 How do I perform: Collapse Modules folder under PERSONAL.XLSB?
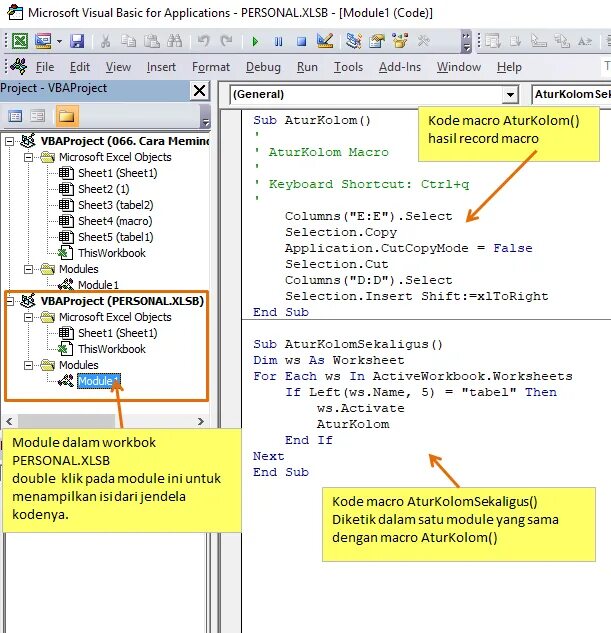[x=28, y=365]
